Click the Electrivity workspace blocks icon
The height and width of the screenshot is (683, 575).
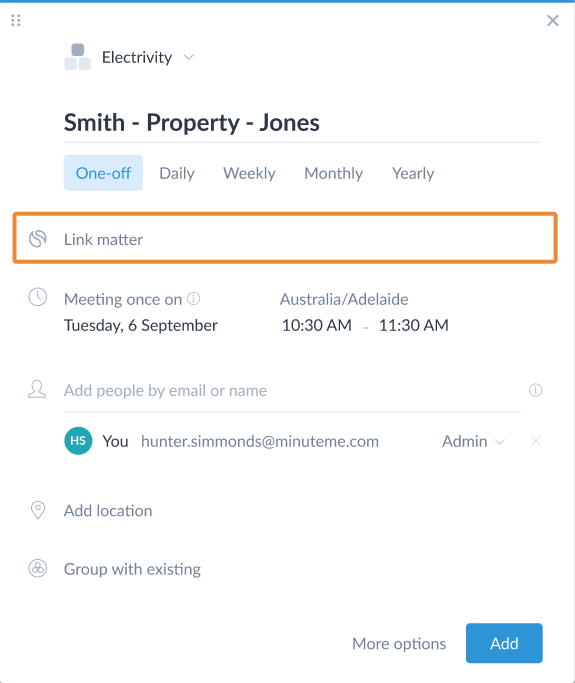pos(78,57)
